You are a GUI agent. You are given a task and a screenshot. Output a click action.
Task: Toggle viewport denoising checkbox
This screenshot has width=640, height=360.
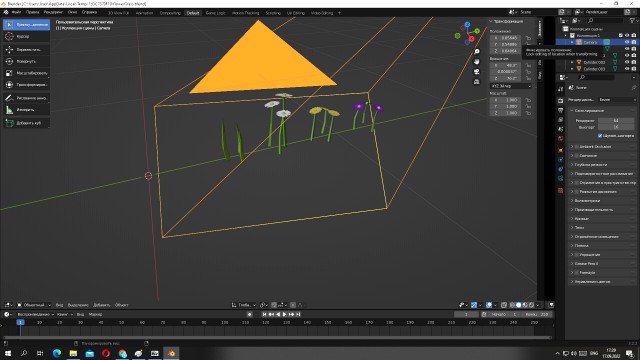coord(600,136)
